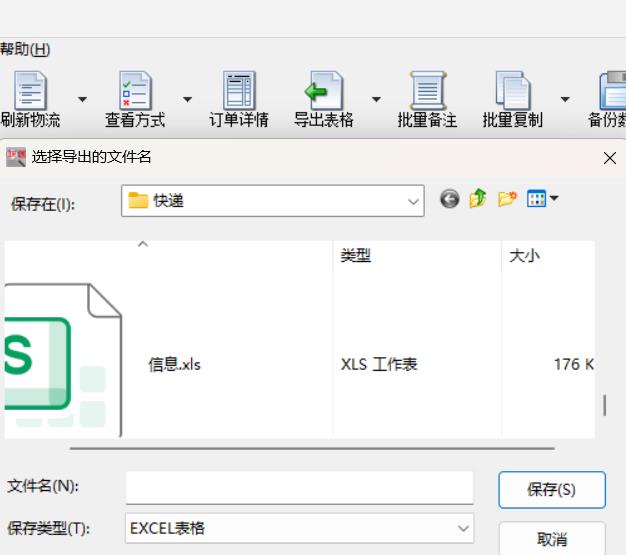Click the 导出表格 toolbar icon
Image resolution: width=626 pixels, height=555 pixels.
coord(323,91)
